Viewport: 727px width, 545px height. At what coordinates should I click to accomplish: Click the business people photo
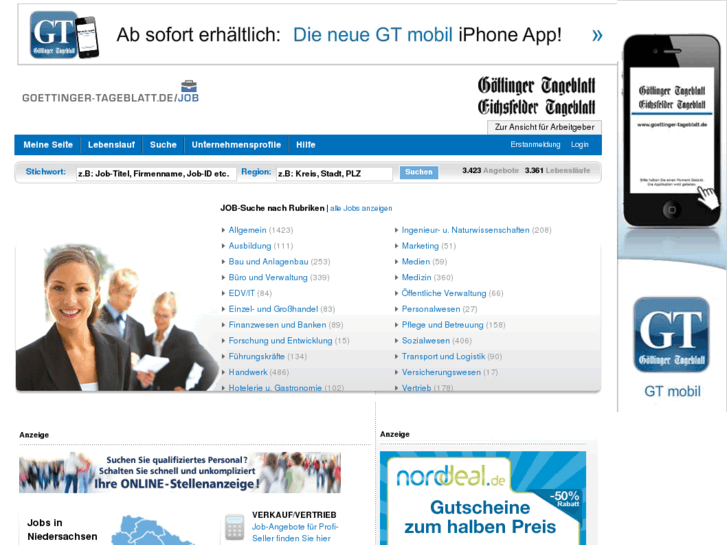(x=116, y=318)
